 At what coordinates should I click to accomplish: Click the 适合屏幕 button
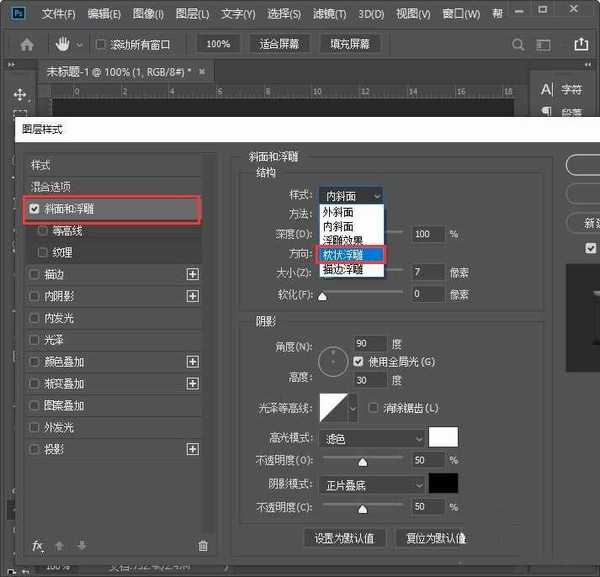[x=279, y=45]
